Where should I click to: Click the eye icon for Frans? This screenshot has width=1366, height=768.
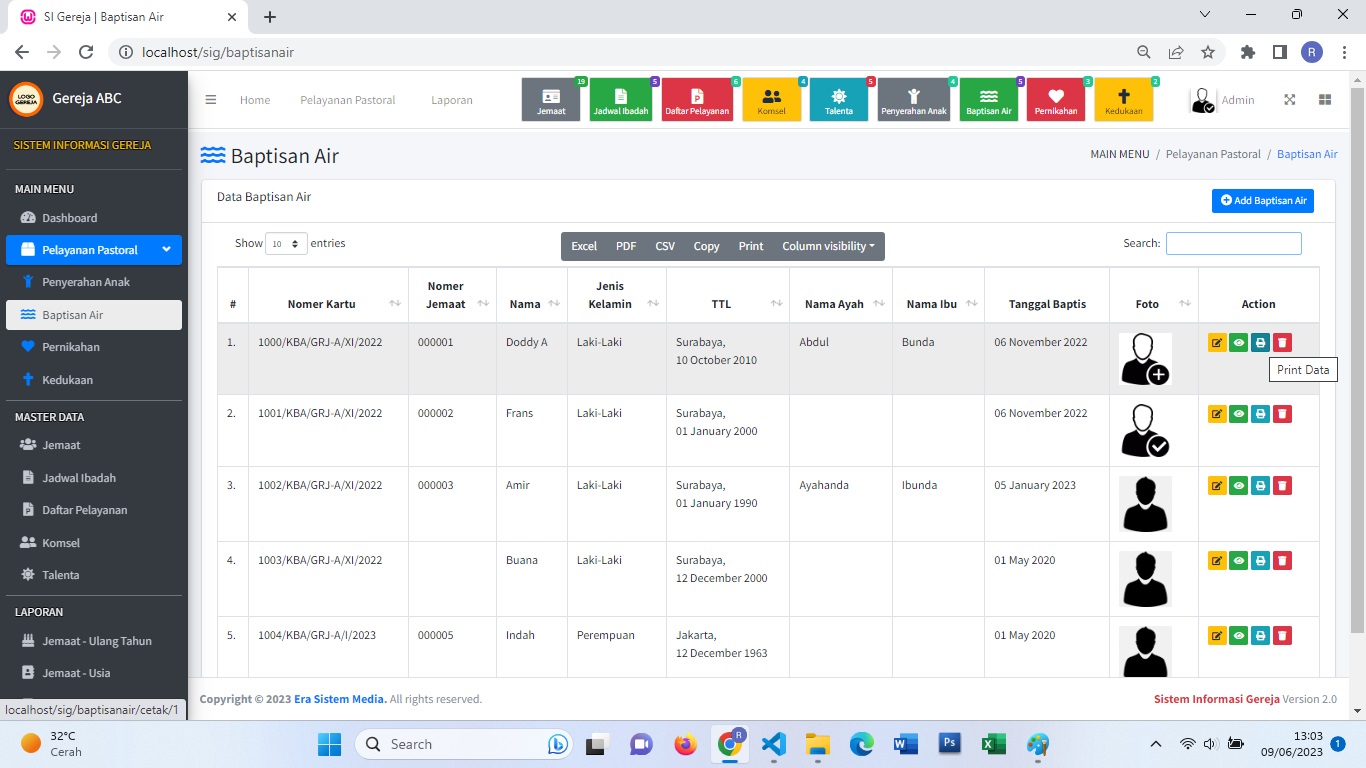[1238, 414]
